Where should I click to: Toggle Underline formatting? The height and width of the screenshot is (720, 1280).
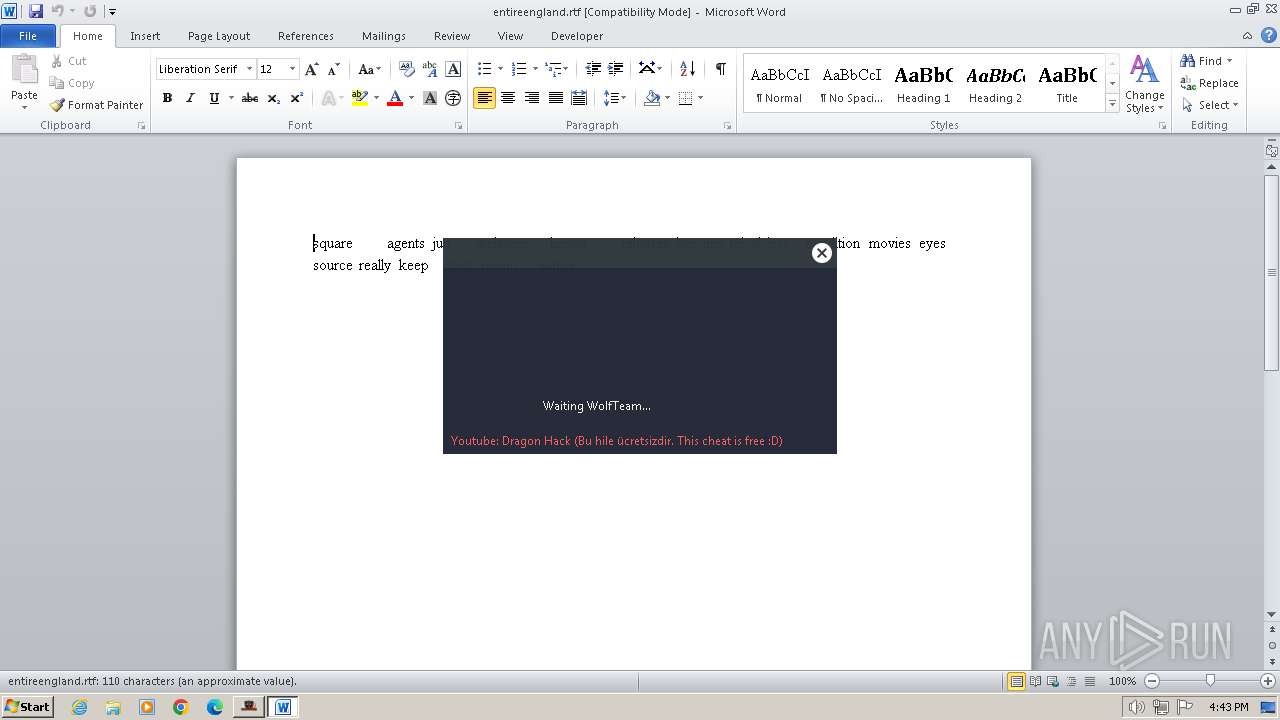214,98
